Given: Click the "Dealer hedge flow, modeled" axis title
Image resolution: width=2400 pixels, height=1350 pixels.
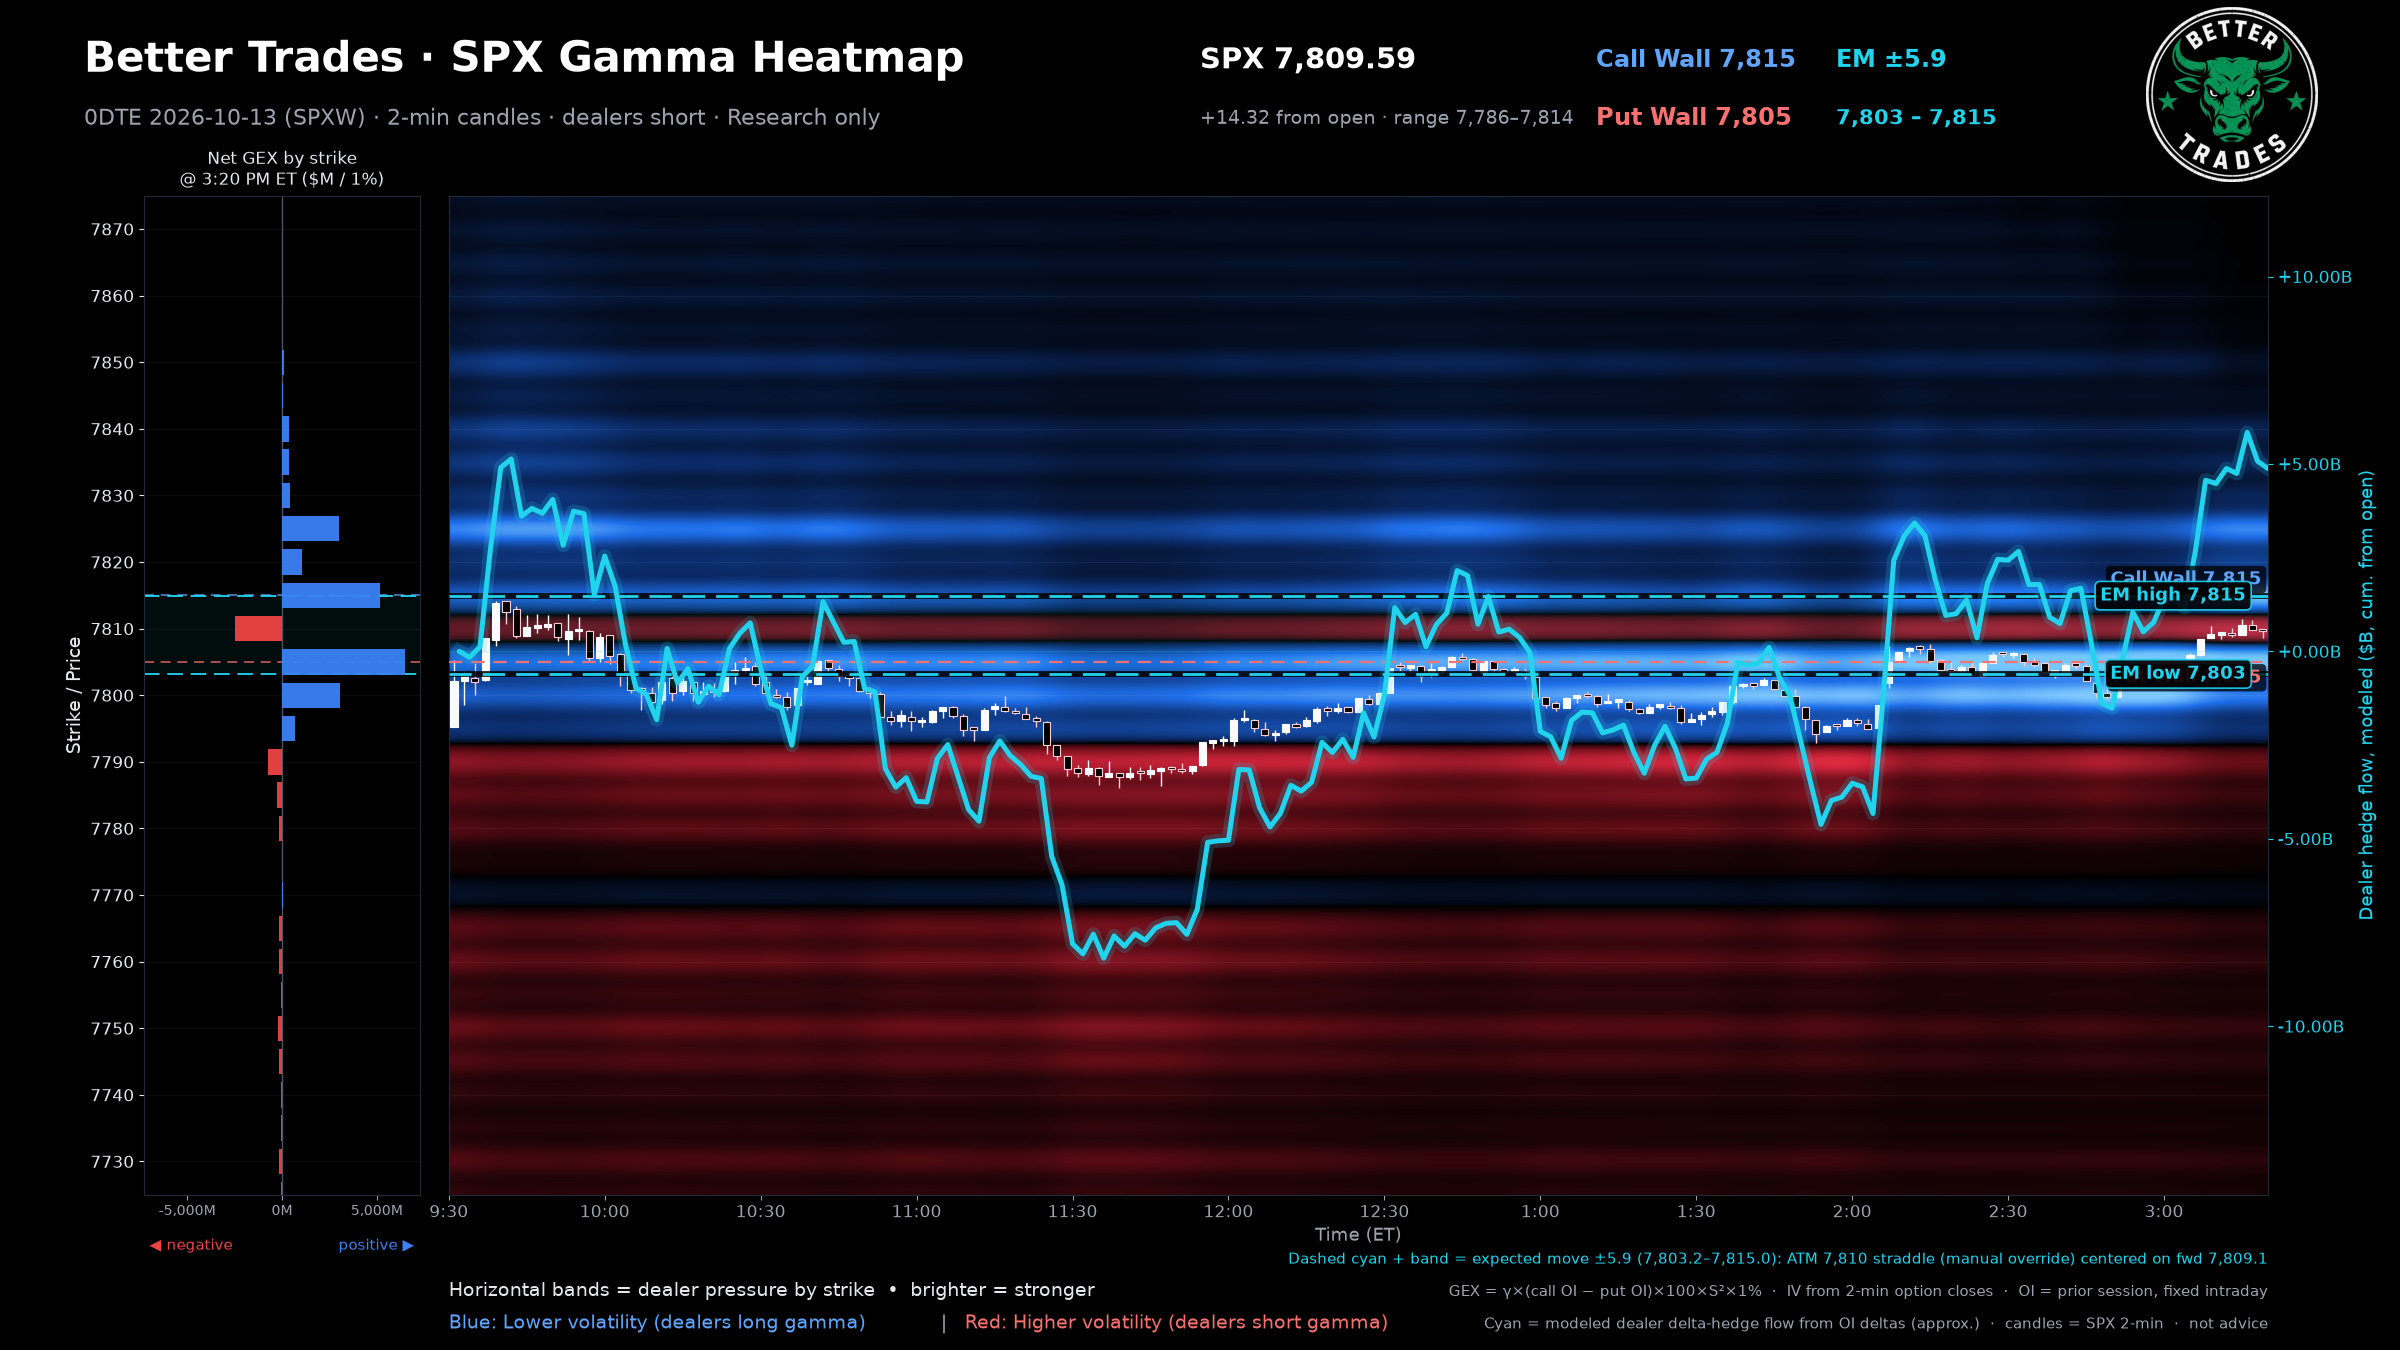Looking at the screenshot, I should click(x=2366, y=695).
